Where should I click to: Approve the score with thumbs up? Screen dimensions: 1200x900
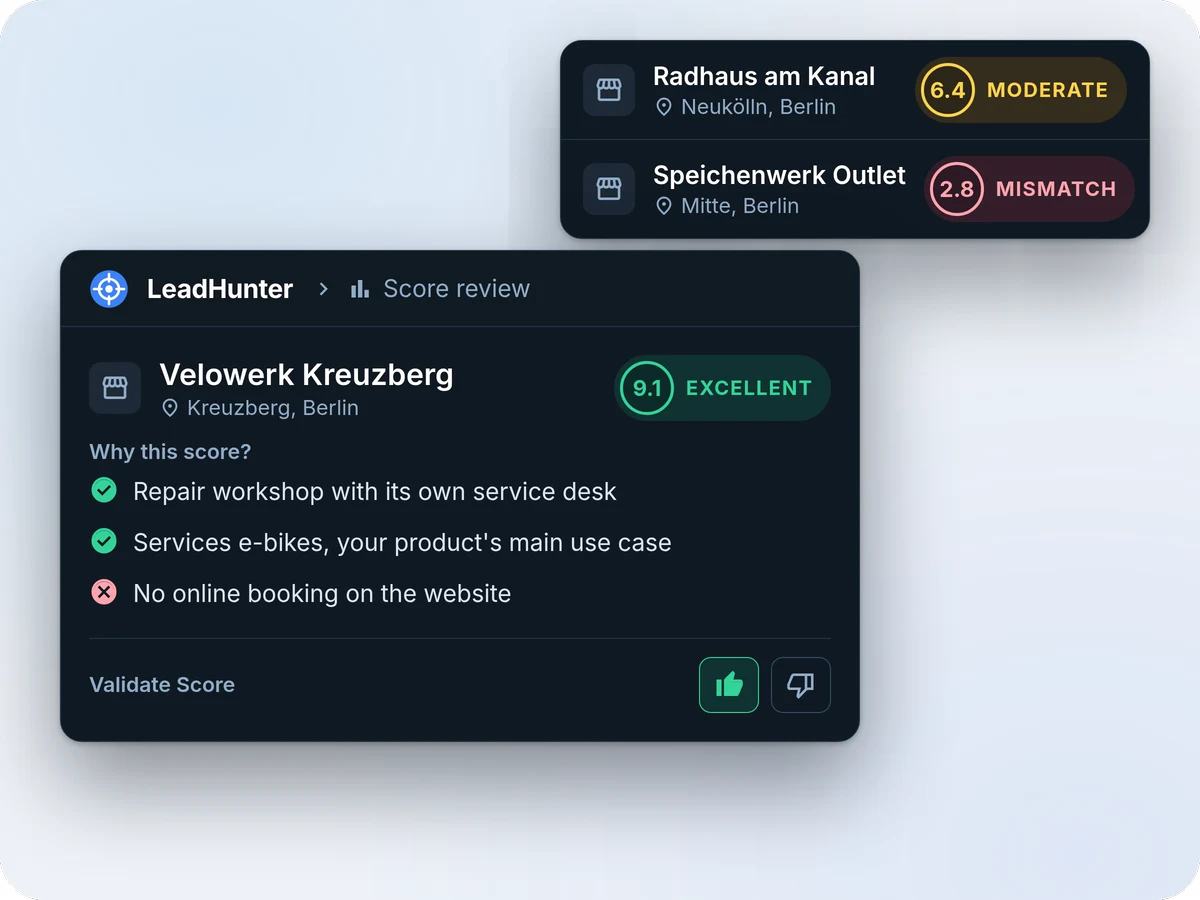(x=729, y=685)
